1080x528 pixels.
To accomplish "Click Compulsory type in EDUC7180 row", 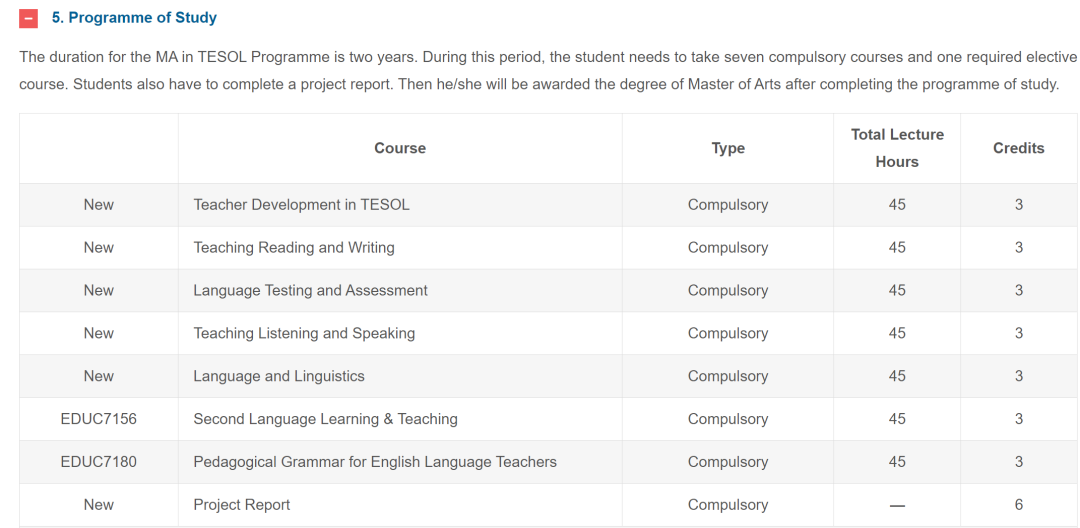I will coord(728,461).
